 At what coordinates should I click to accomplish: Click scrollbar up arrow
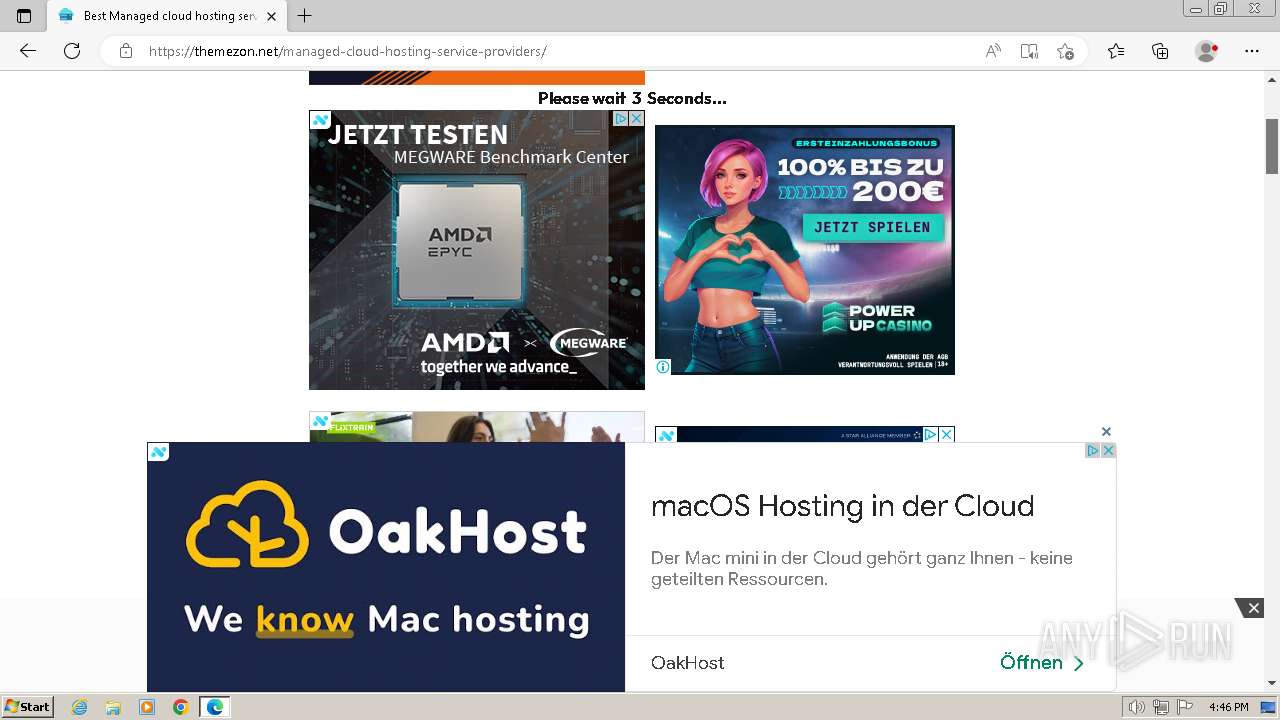1272,80
